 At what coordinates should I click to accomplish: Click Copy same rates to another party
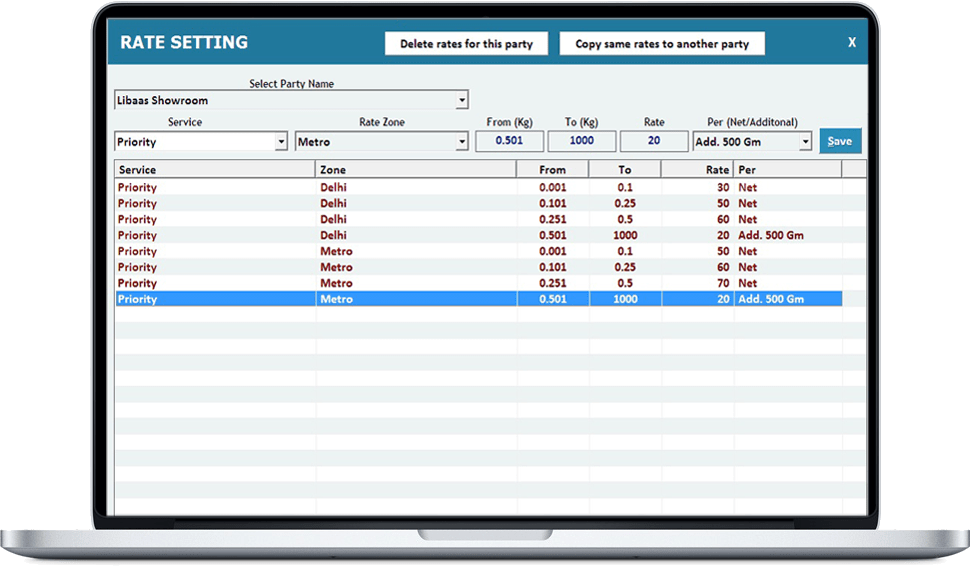click(x=662, y=44)
